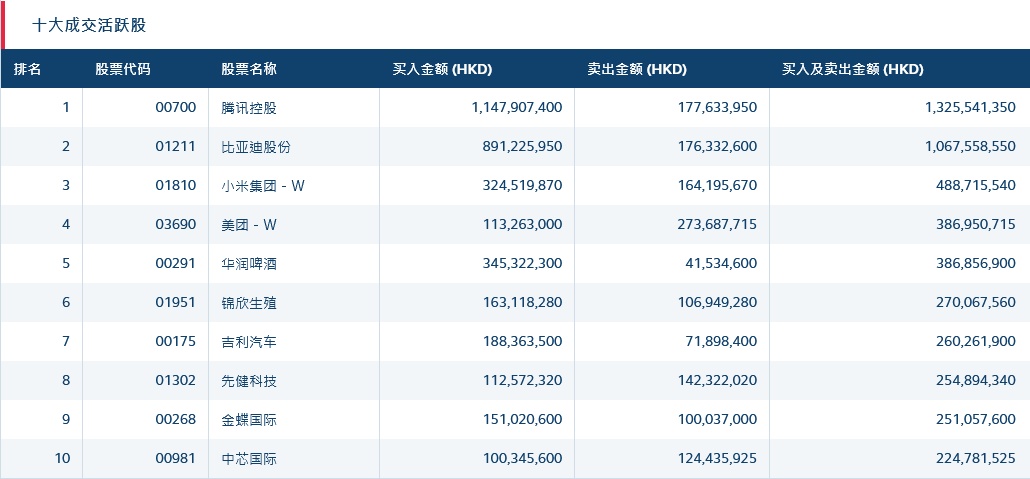Viewport: 1030px width, 479px height.
Task: Click buy amount 112,572,320
Action: 522,380
